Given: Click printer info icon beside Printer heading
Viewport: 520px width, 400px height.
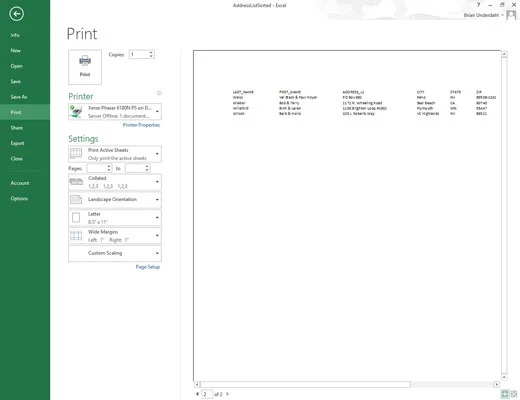Looking at the screenshot, I should click(x=159, y=93).
